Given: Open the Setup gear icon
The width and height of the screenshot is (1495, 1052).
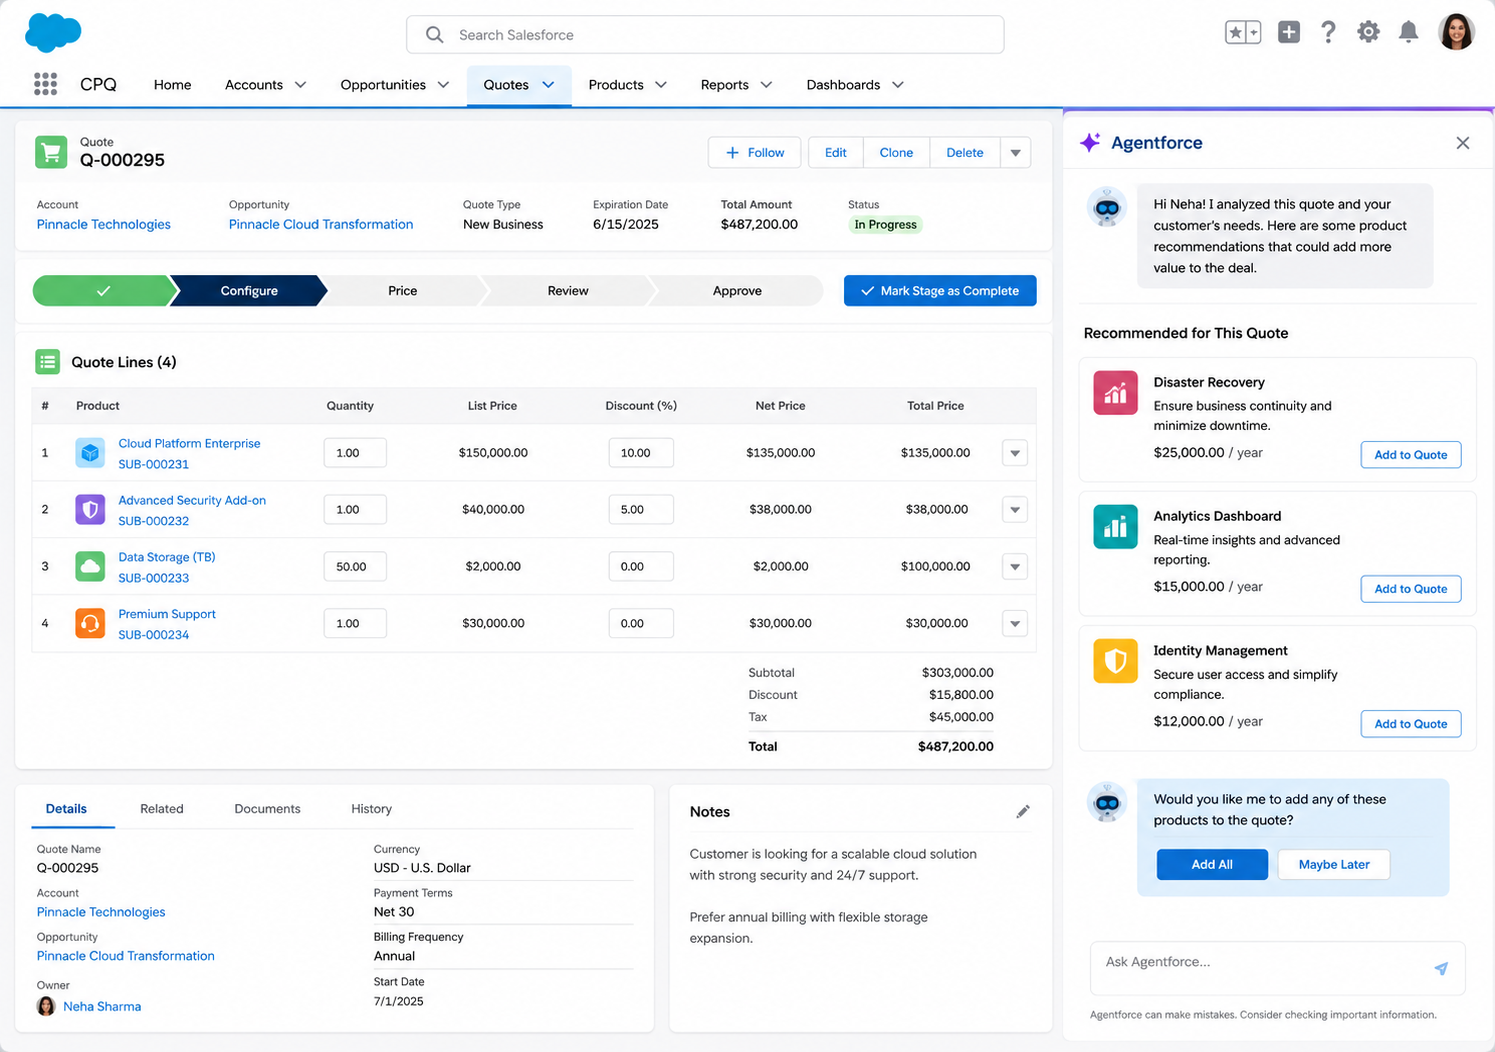Looking at the screenshot, I should (x=1368, y=32).
